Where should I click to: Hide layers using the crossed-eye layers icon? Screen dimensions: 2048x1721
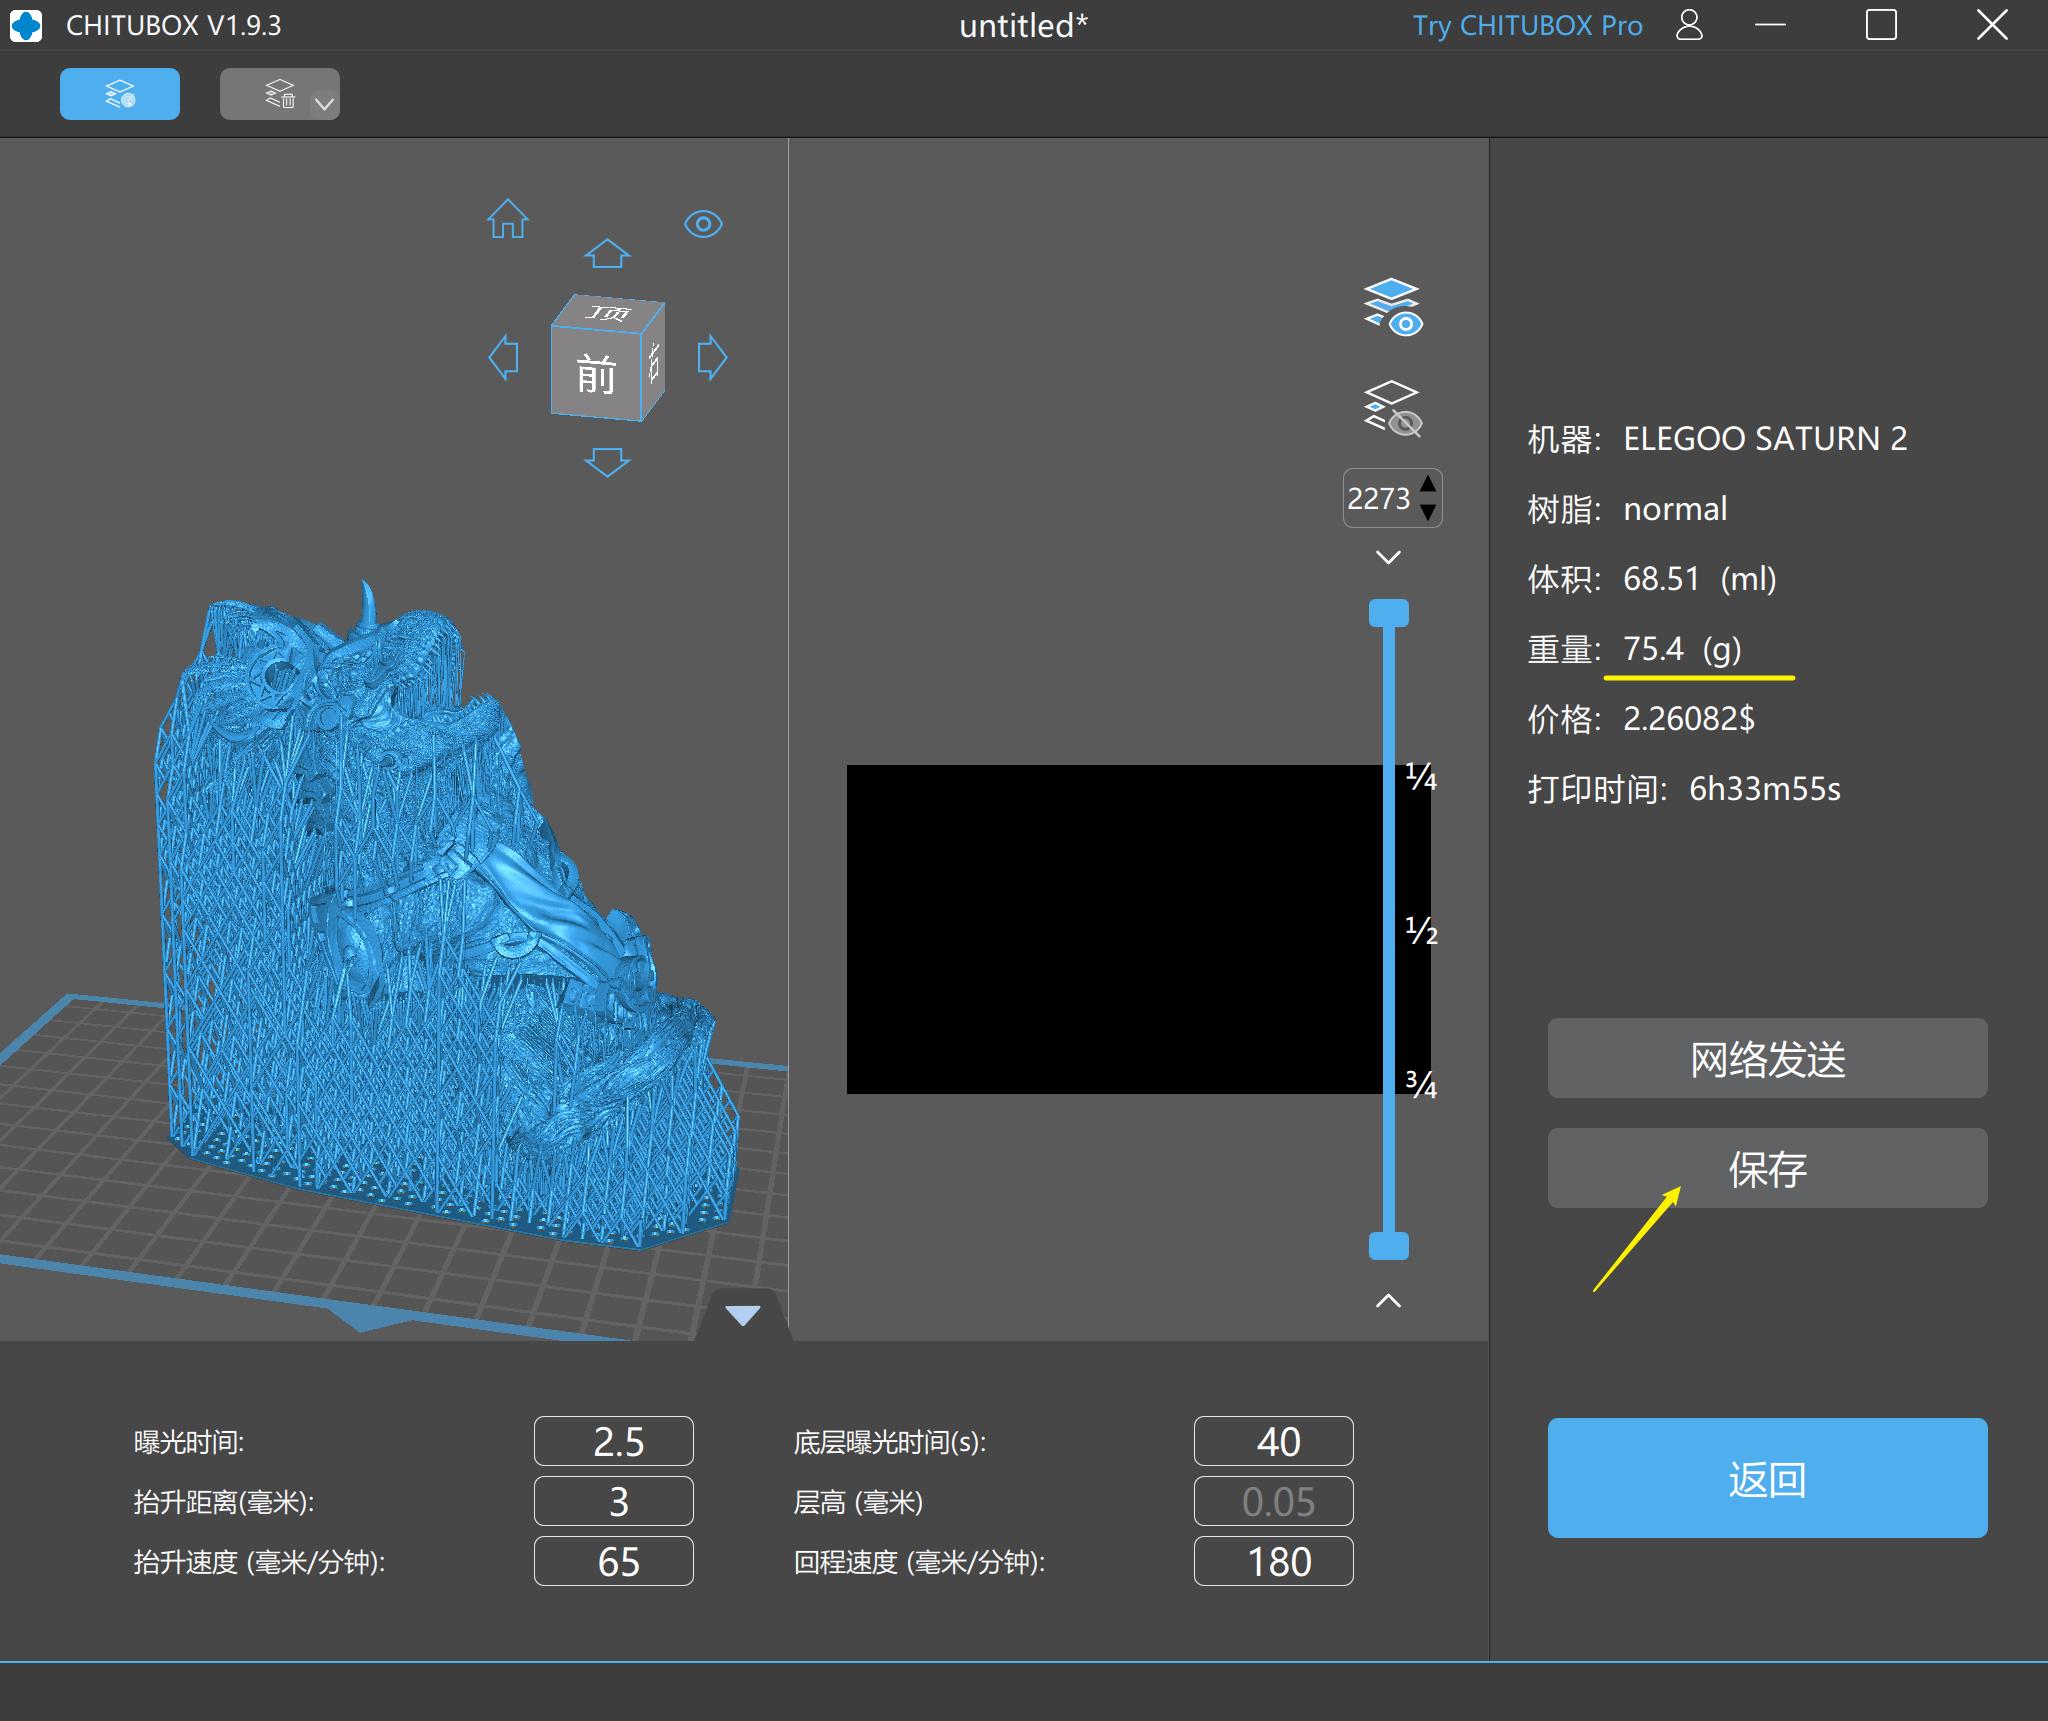tap(1393, 410)
